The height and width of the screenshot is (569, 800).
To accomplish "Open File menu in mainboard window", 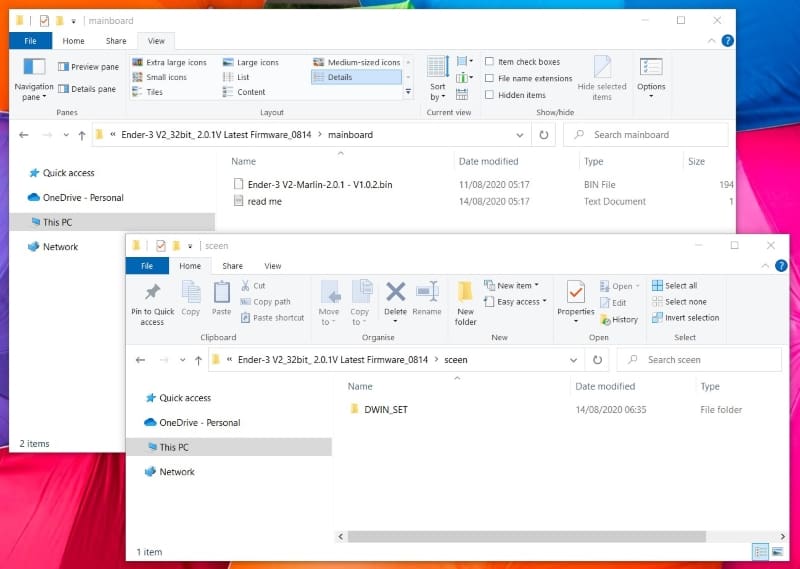I will click(31, 41).
